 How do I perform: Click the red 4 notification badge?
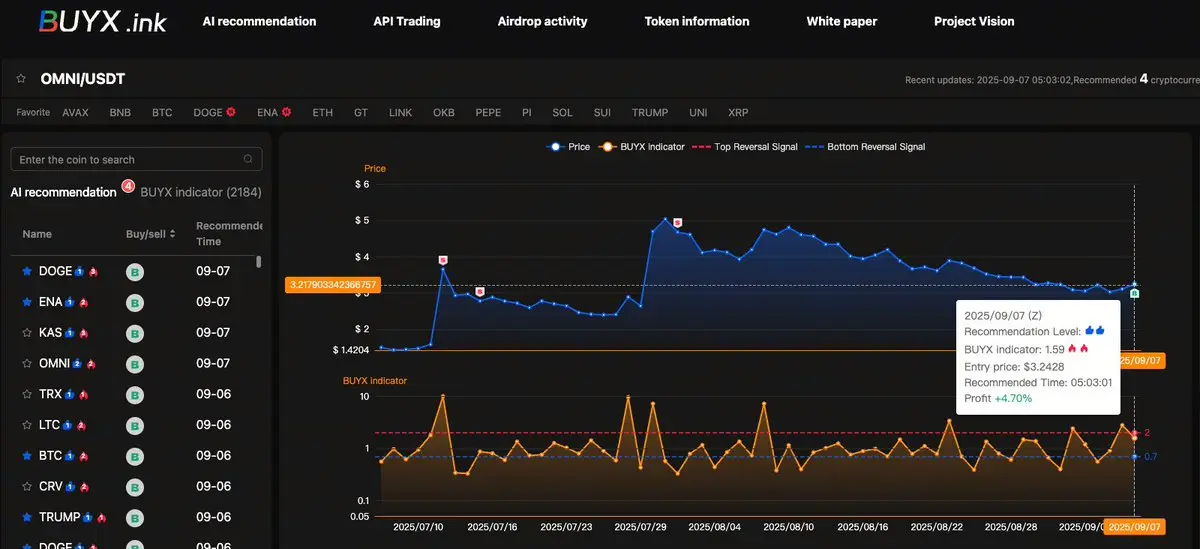[128, 185]
